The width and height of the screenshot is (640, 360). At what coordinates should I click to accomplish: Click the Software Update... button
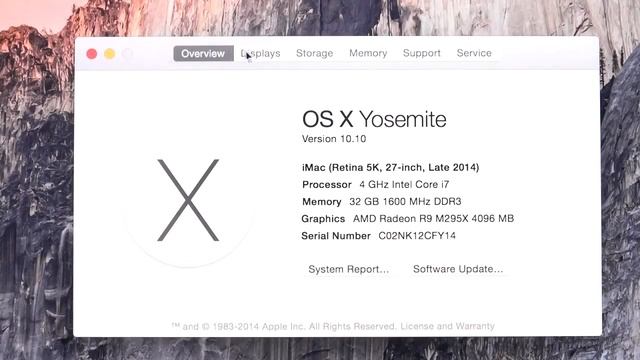tap(458, 269)
